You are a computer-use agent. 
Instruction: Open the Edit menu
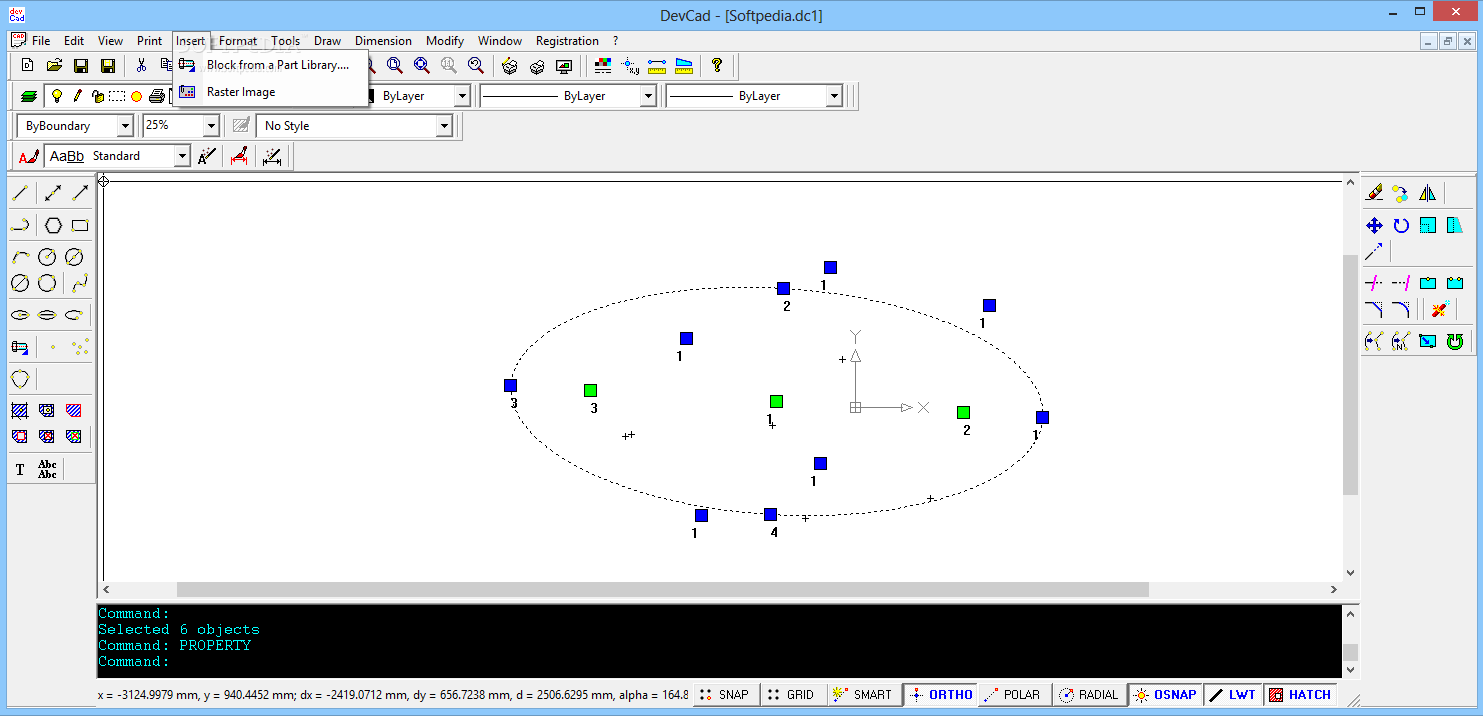pos(74,41)
